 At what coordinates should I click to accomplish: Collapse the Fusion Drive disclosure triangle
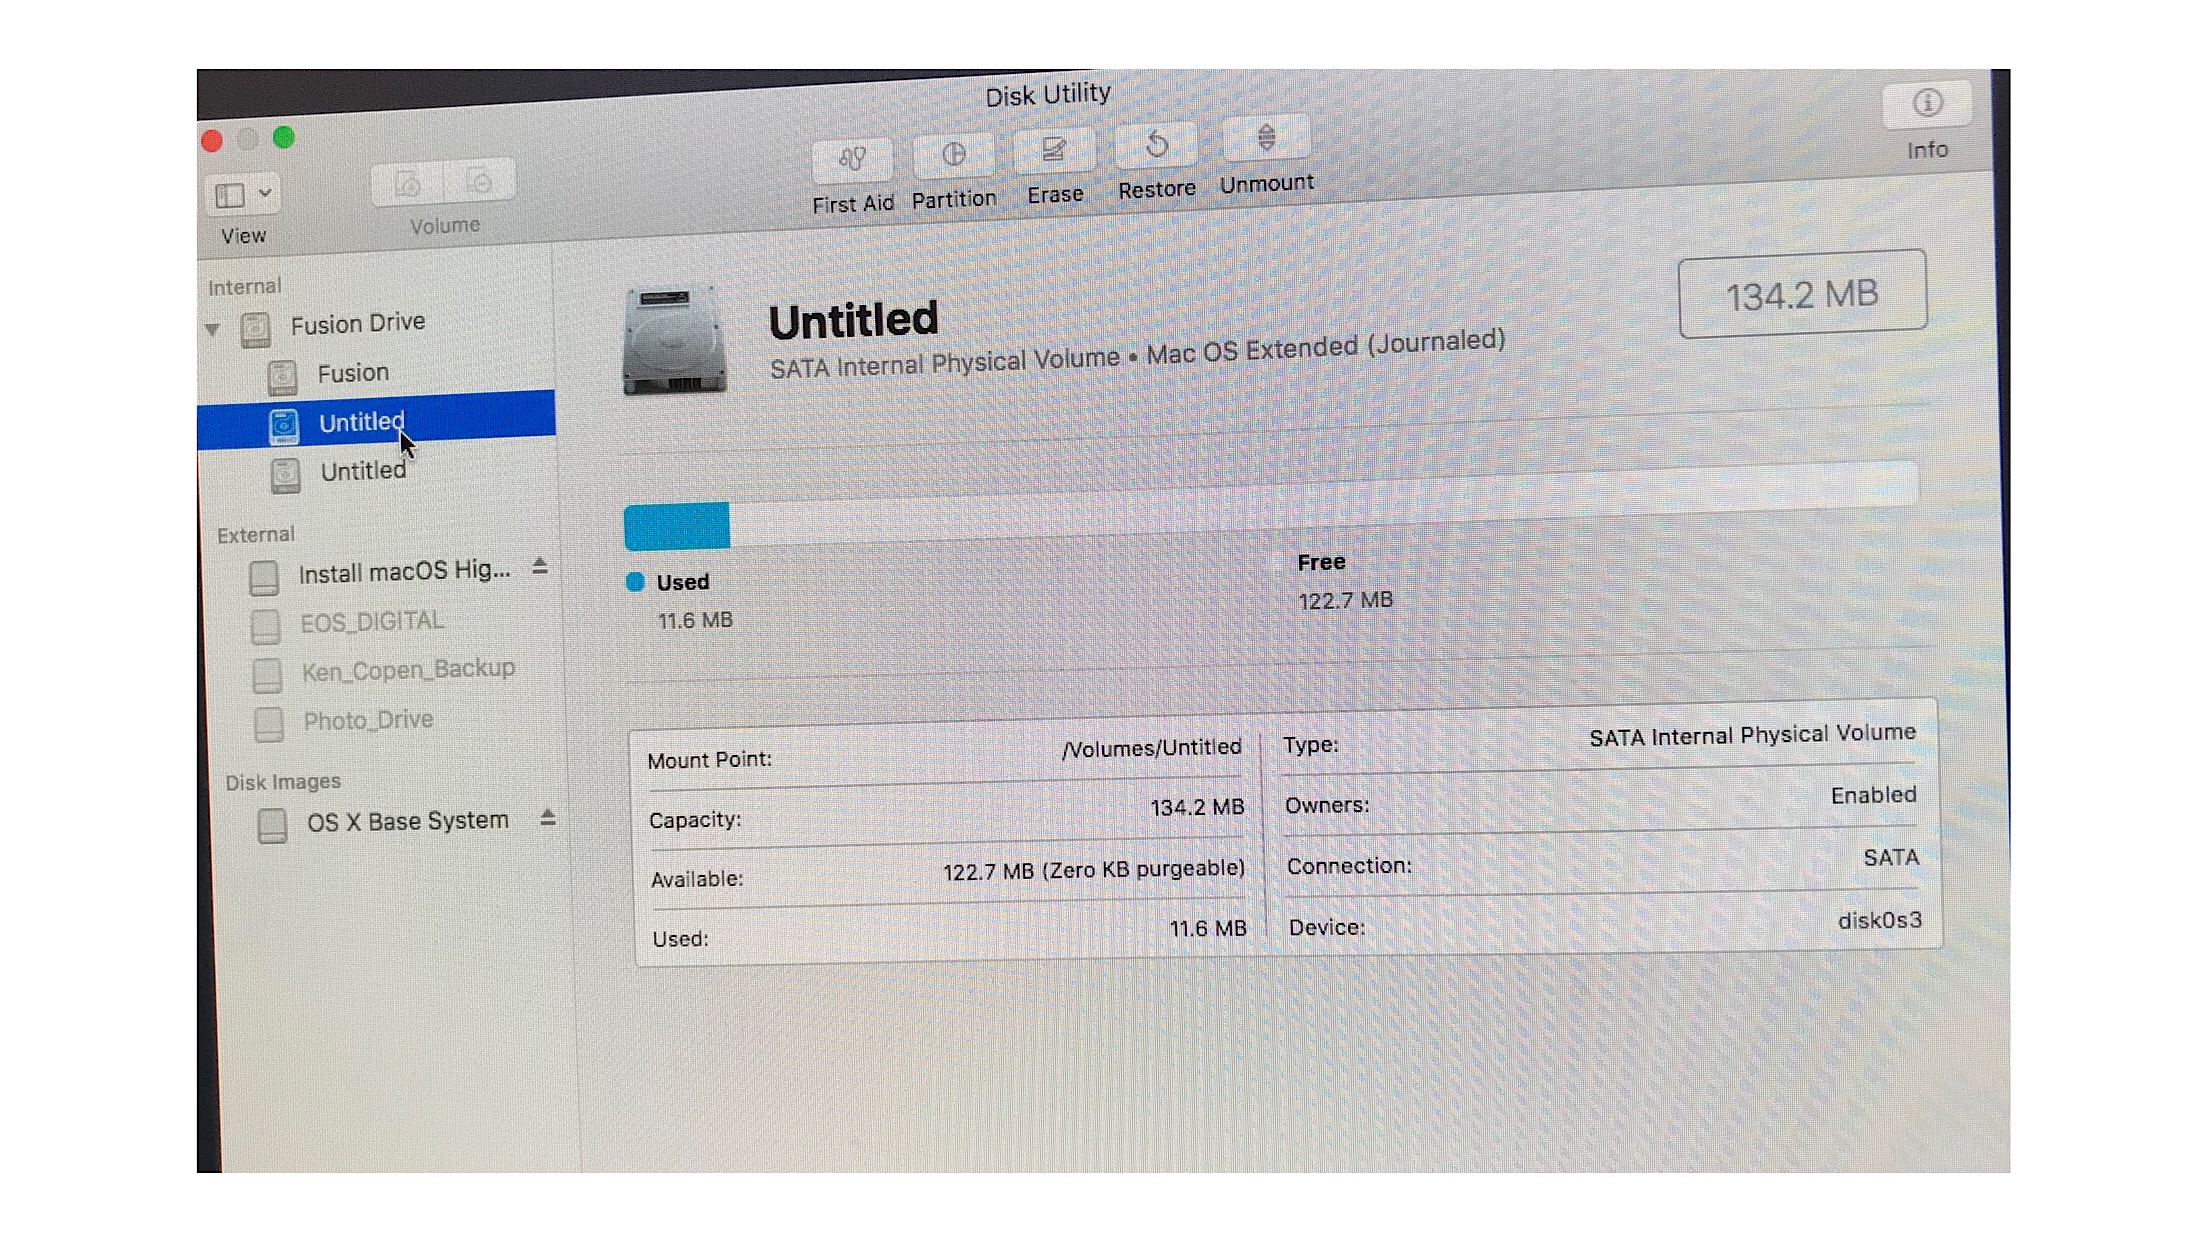coord(213,329)
